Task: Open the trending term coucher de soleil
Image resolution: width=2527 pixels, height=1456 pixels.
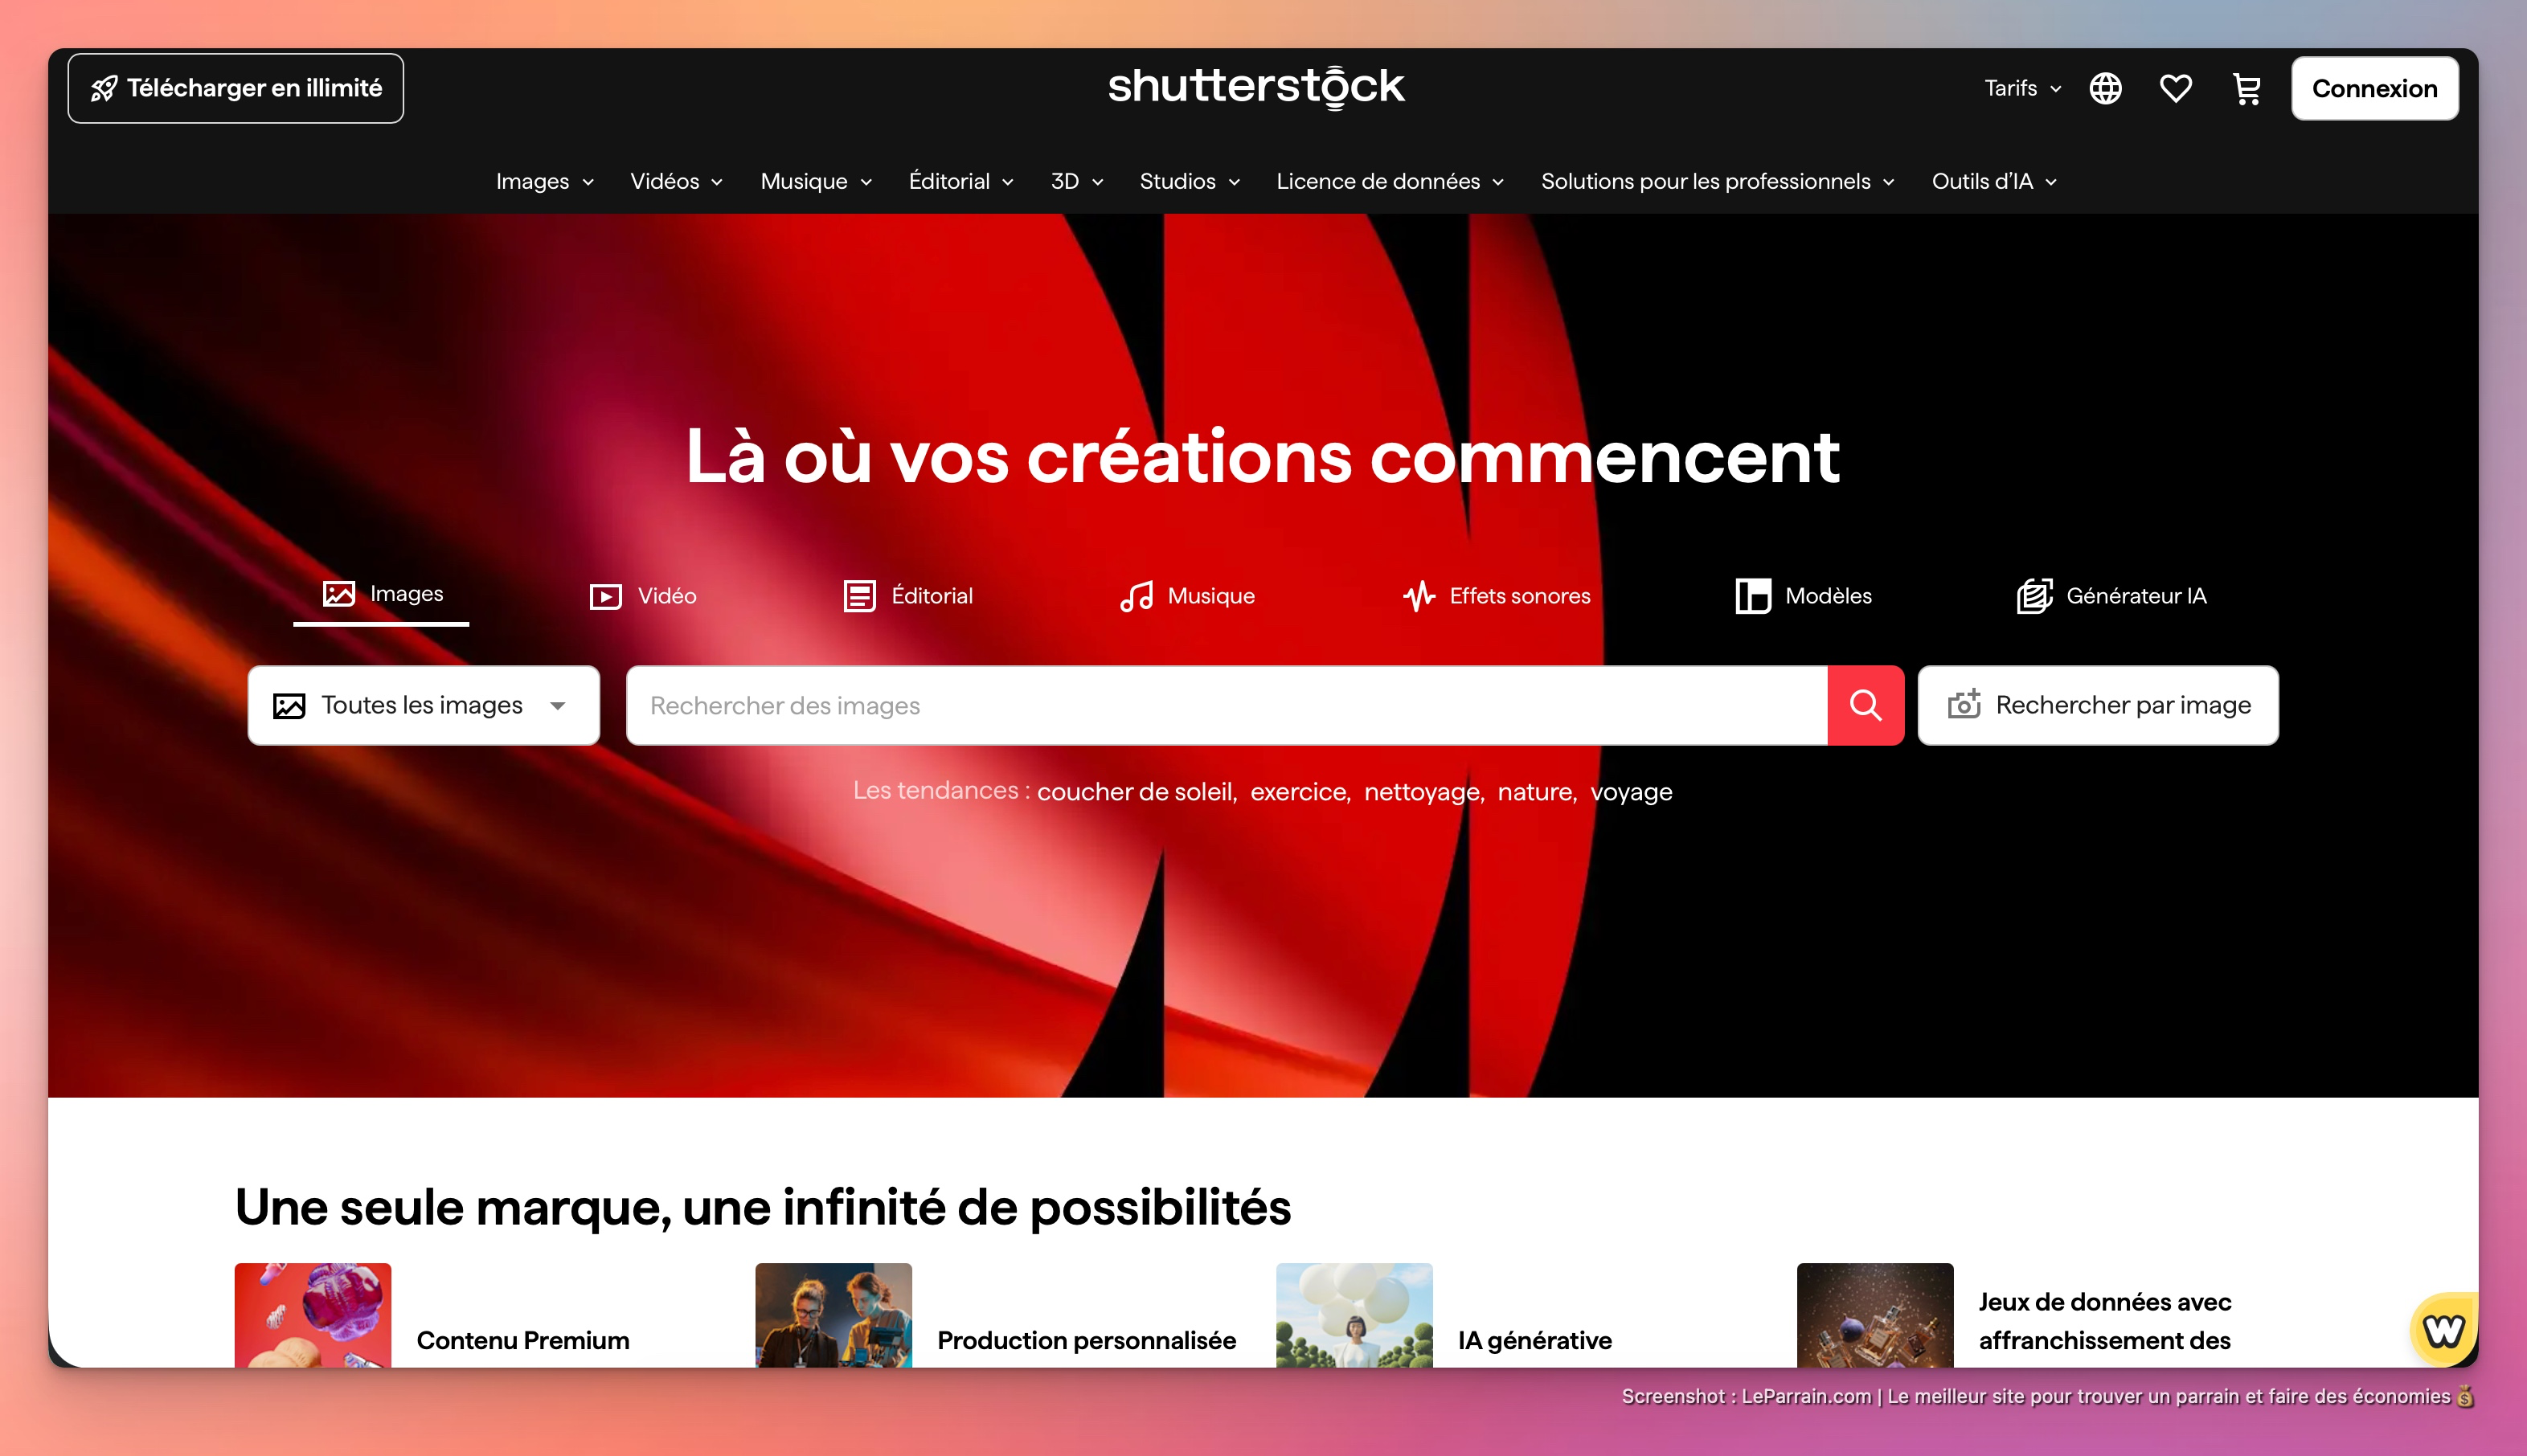Action: tap(1137, 791)
